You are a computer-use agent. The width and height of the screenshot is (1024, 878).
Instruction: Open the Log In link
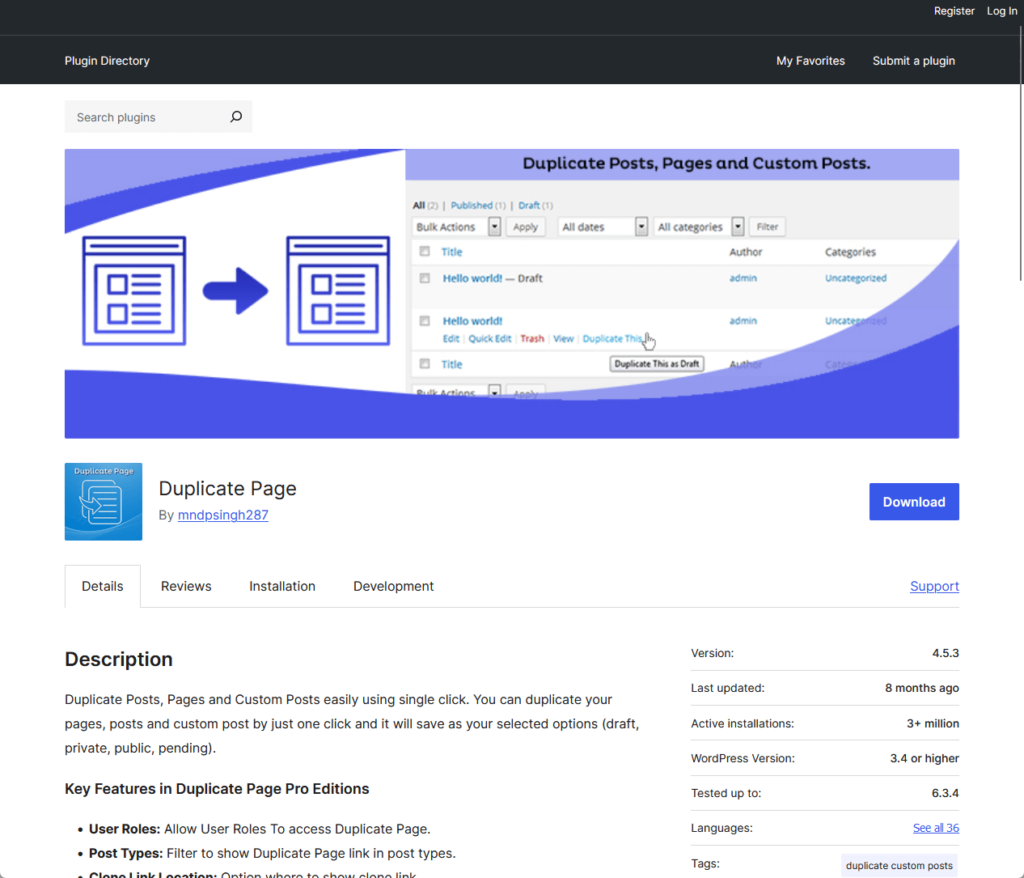(x=1002, y=11)
